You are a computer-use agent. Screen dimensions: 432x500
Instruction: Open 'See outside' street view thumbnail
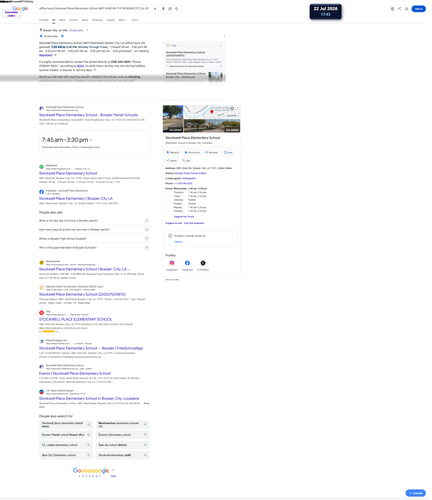[212, 126]
